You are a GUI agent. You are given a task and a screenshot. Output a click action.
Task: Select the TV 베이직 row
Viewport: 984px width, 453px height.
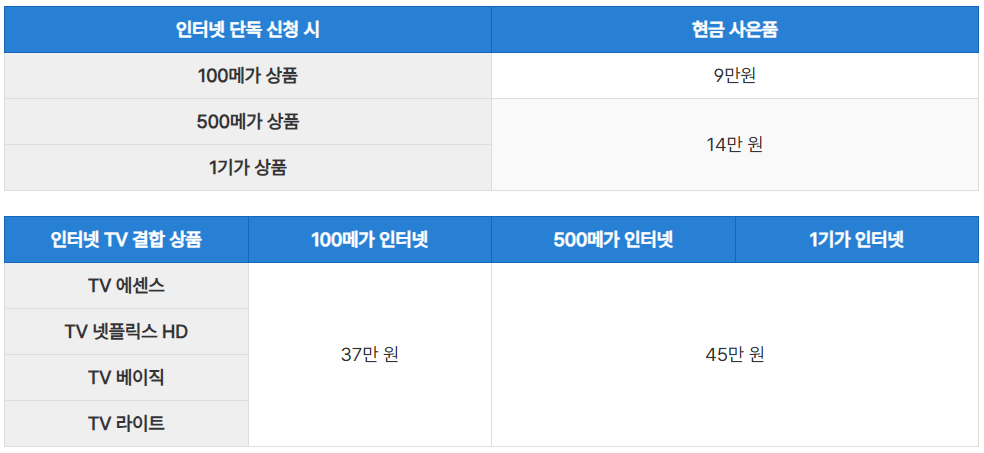click(126, 378)
